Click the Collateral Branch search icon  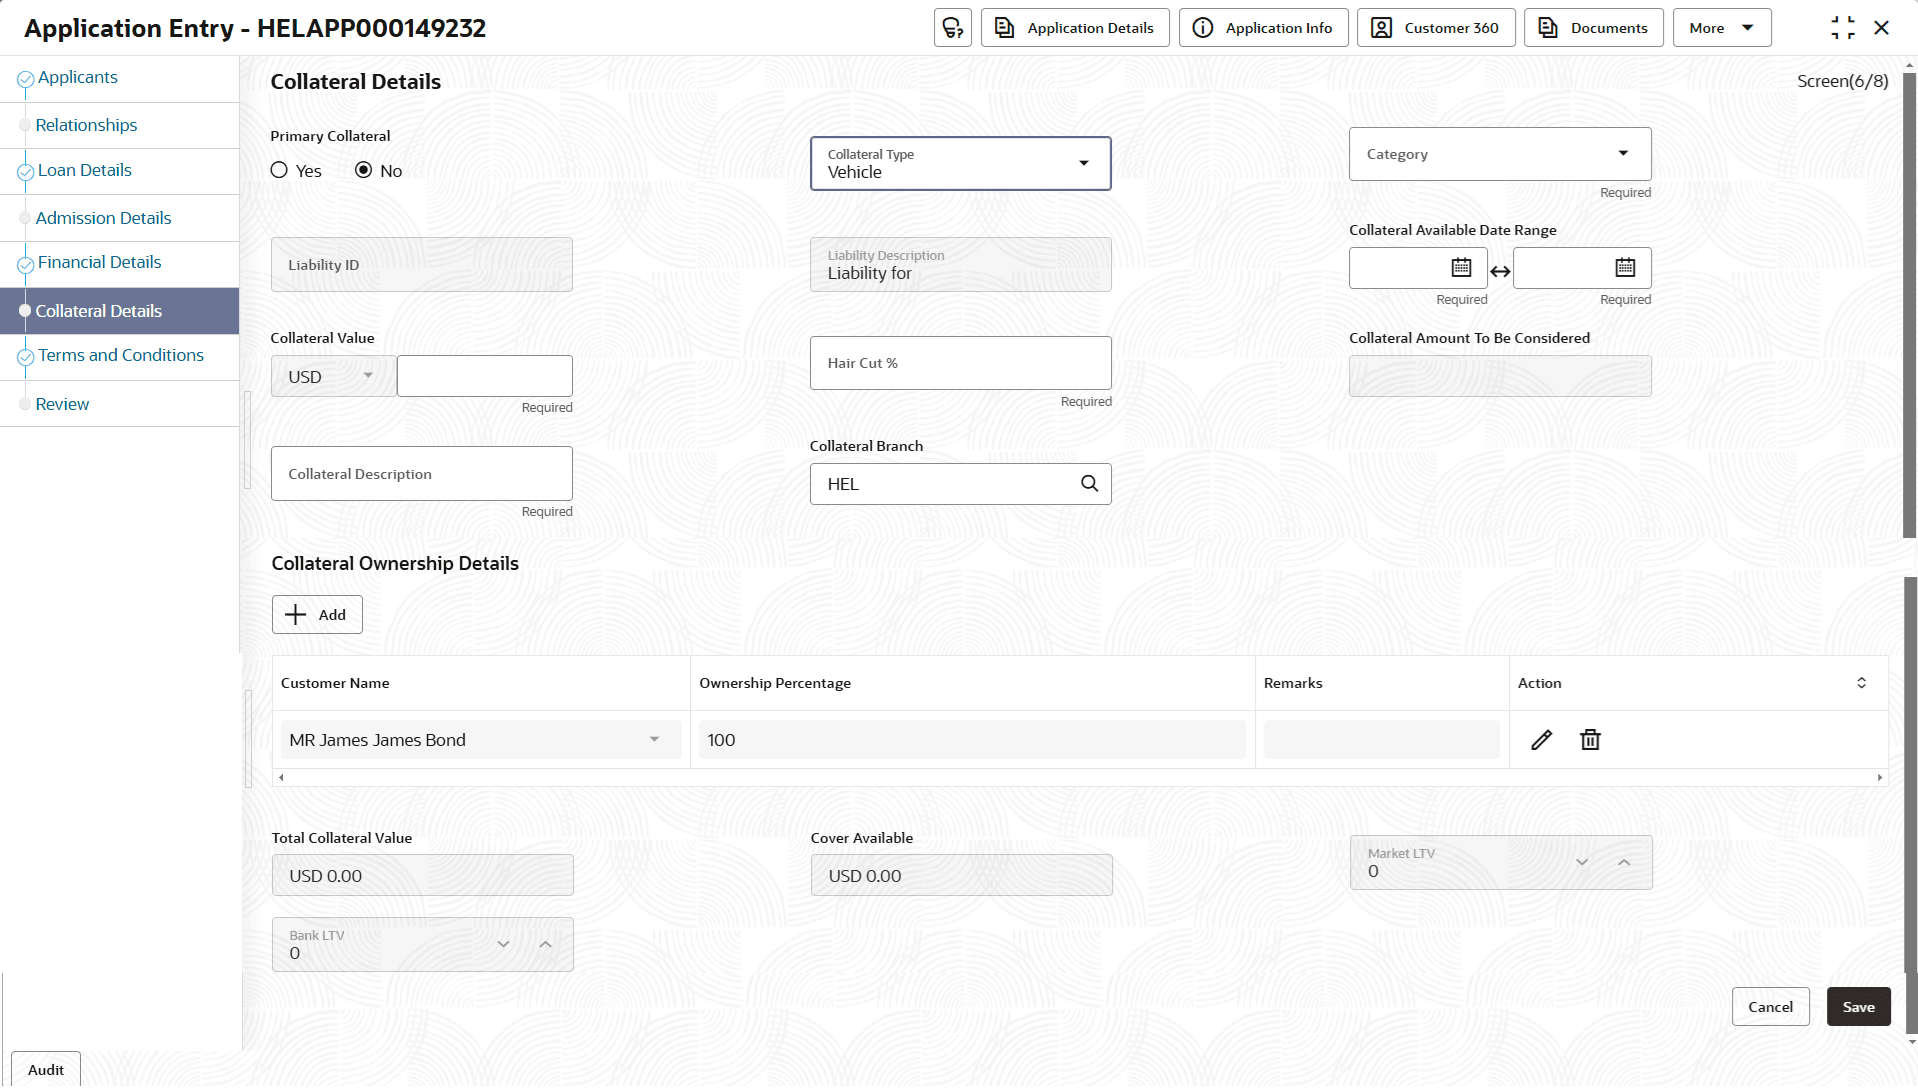[1089, 484]
